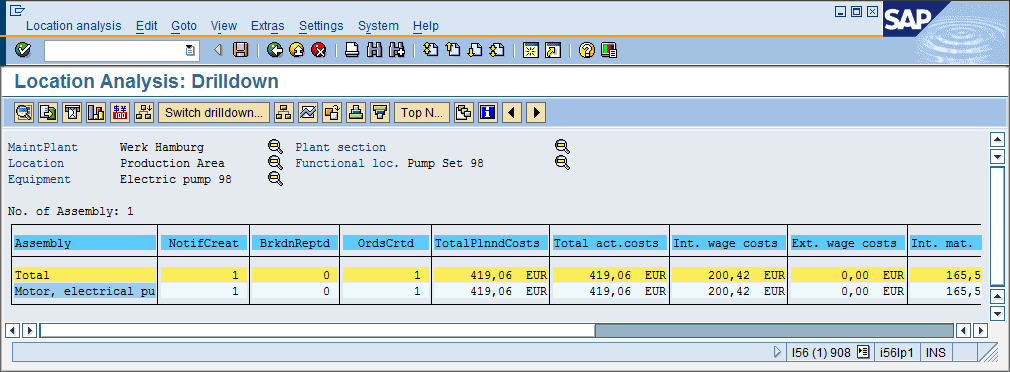Click the Motor, electrical pu row
The height and width of the screenshot is (372, 1010).
[x=85, y=291]
